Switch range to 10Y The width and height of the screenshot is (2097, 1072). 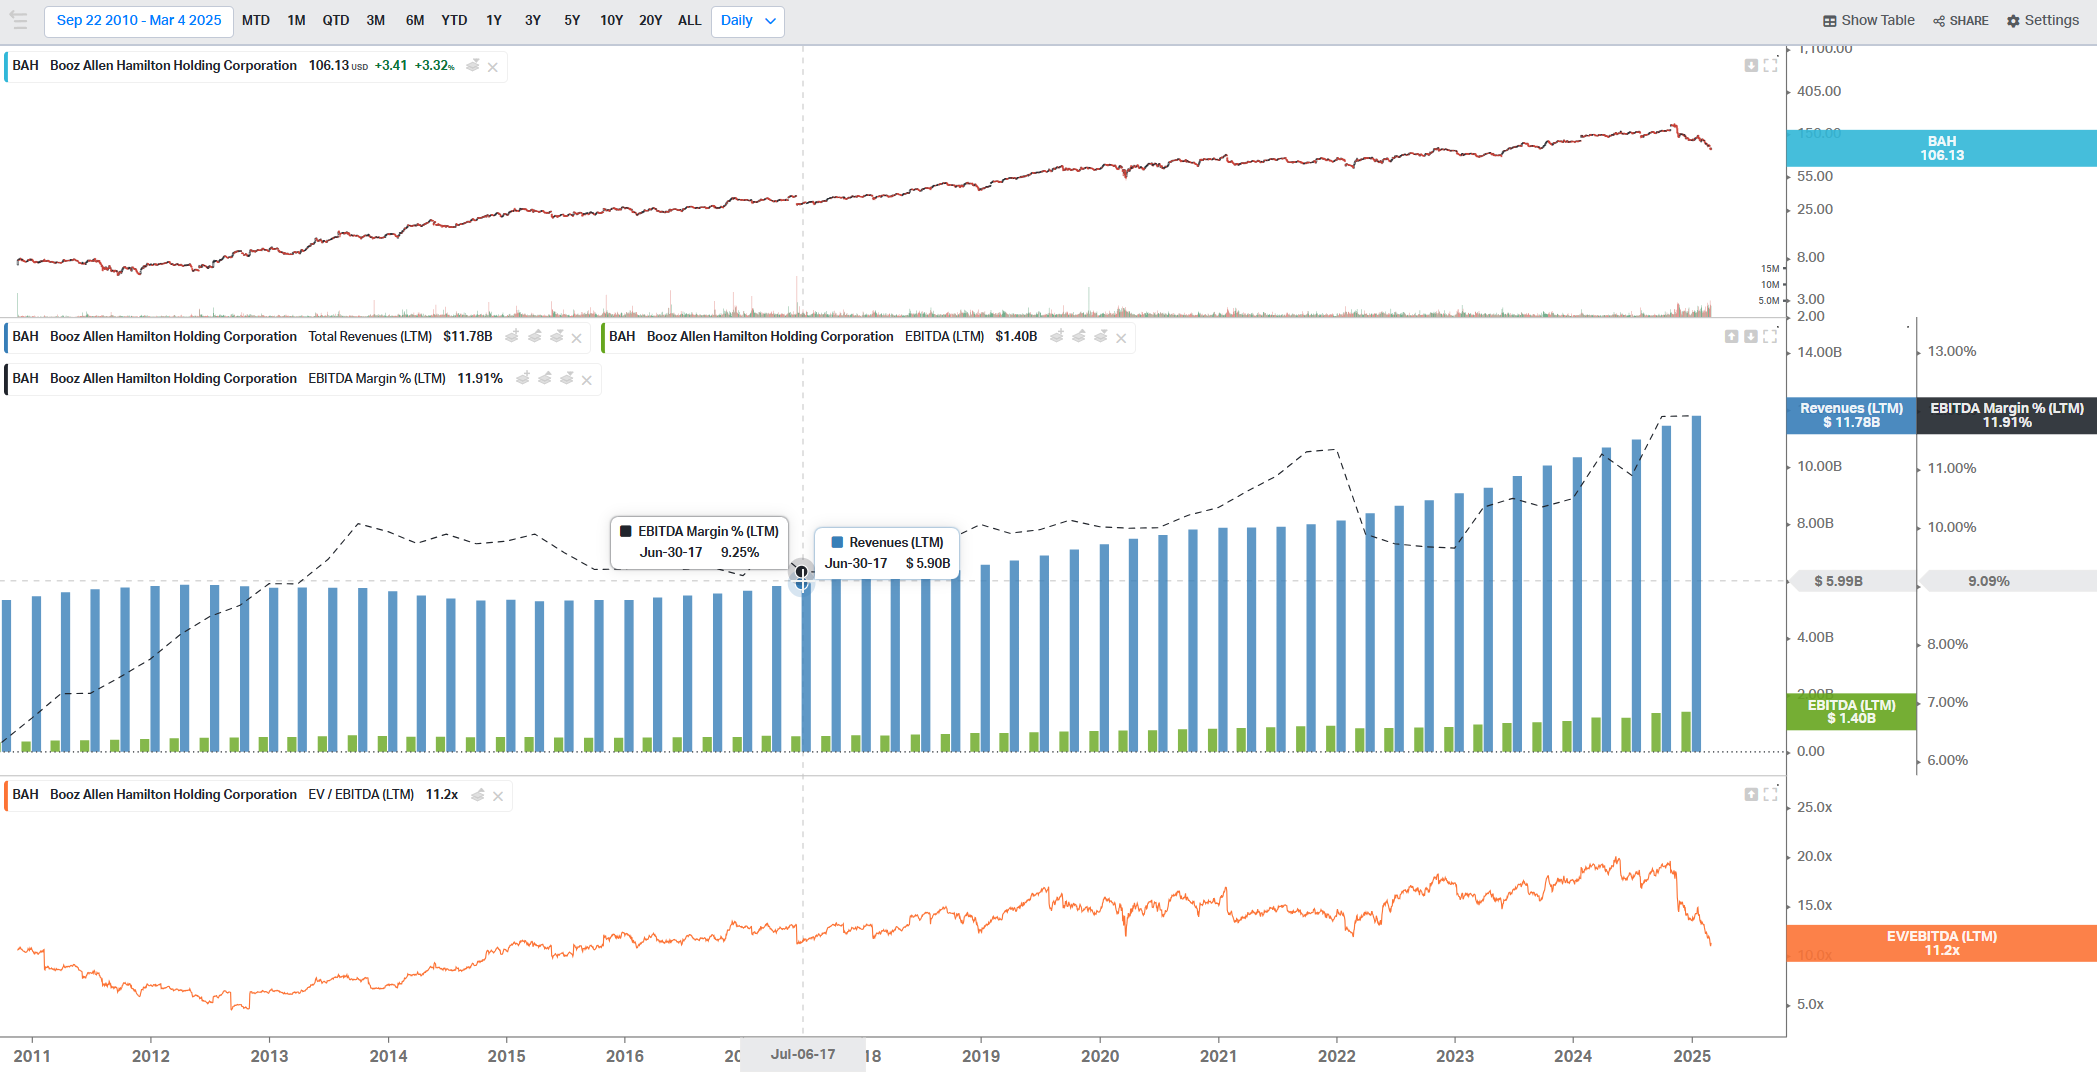click(611, 20)
